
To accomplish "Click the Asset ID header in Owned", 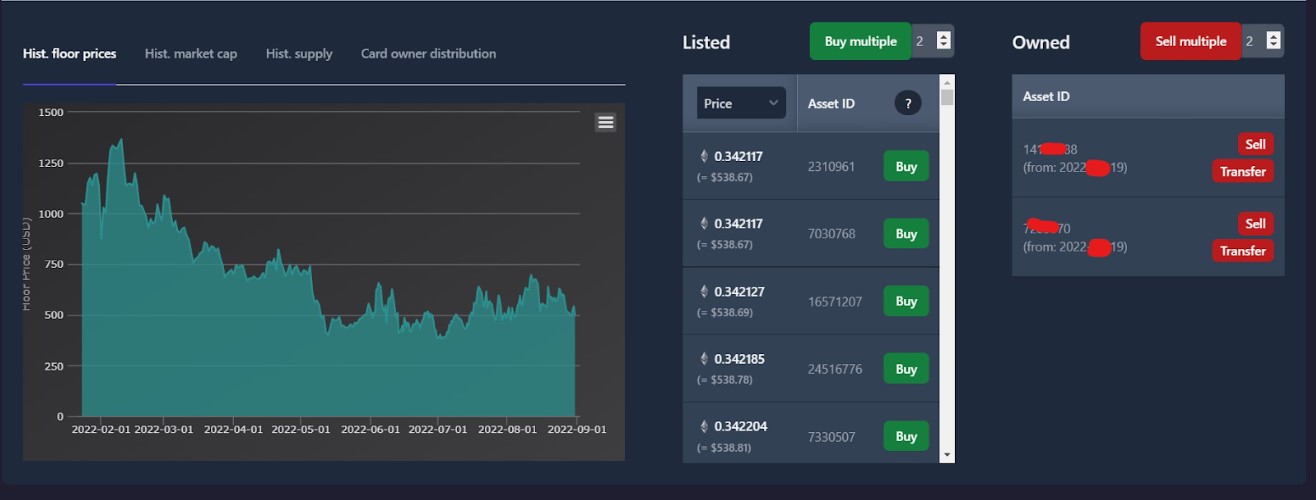I will tap(1046, 96).
